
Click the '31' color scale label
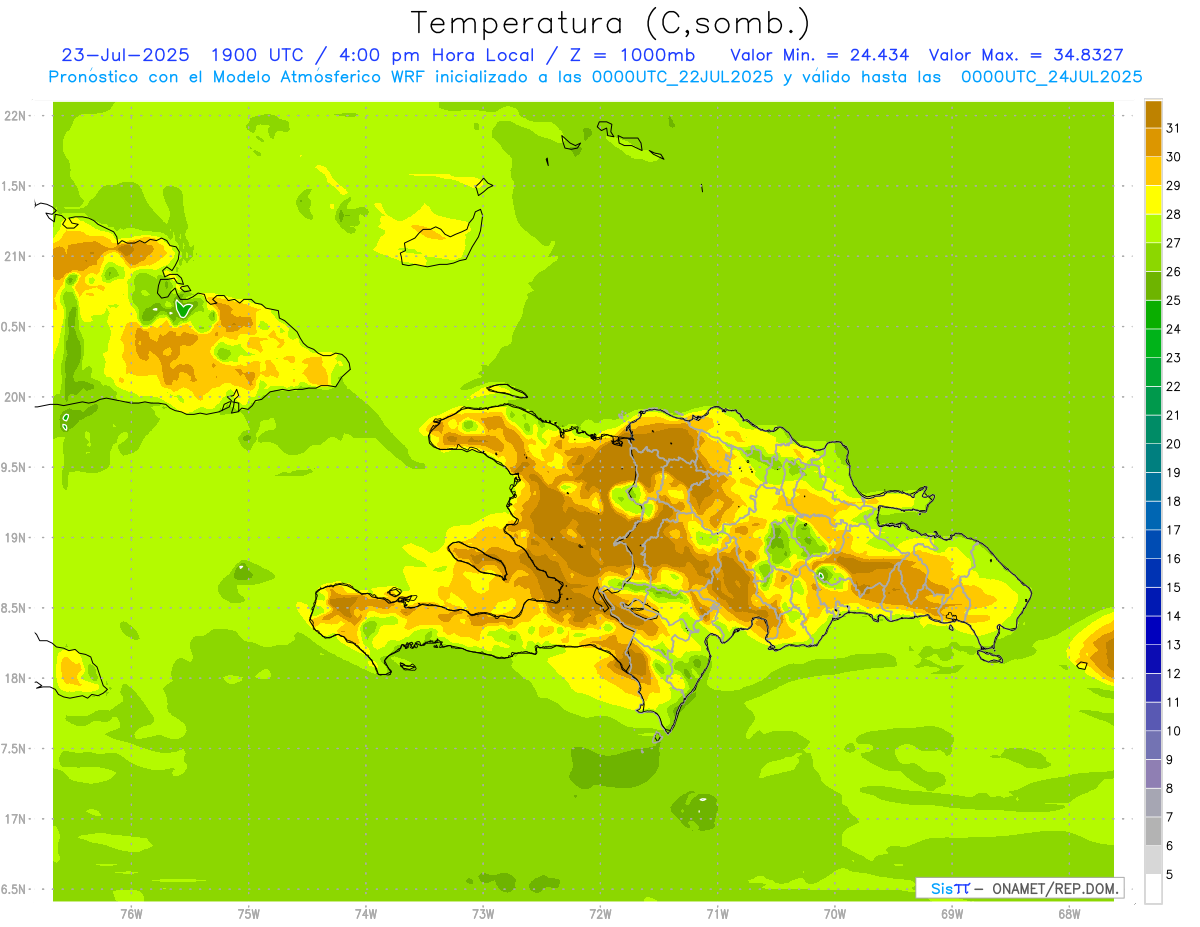click(x=1174, y=128)
